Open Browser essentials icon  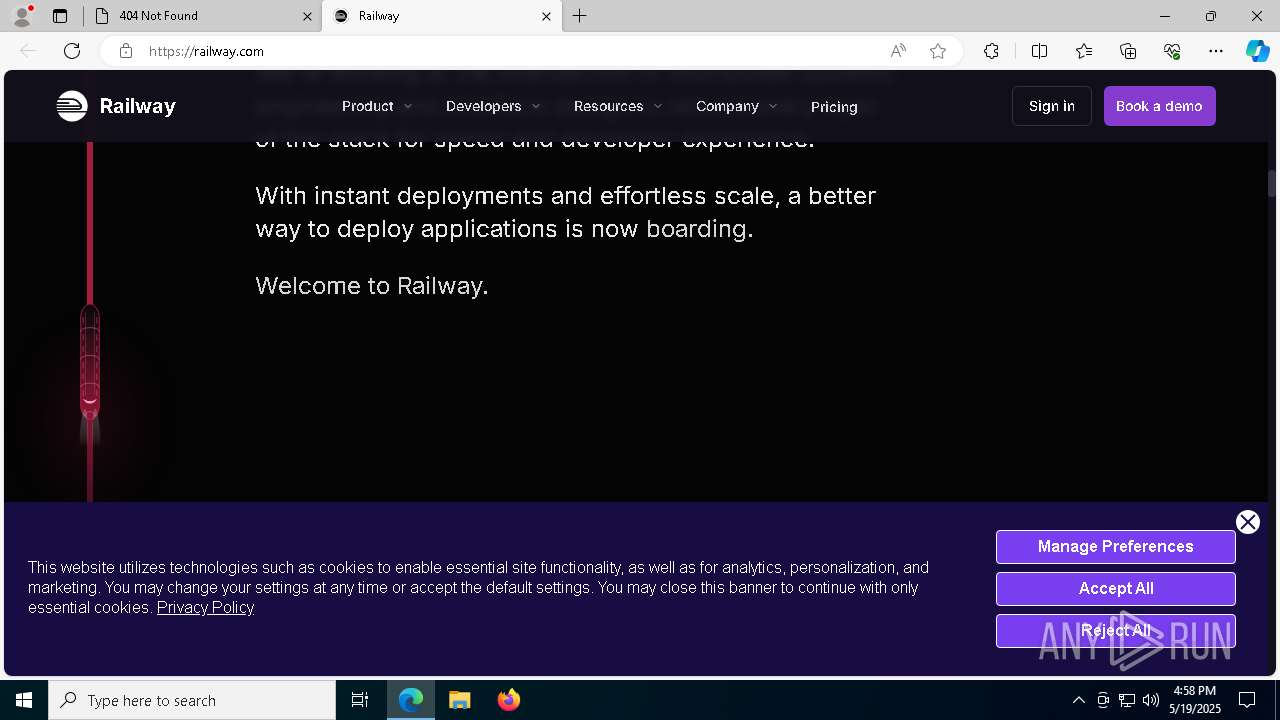click(x=1172, y=51)
